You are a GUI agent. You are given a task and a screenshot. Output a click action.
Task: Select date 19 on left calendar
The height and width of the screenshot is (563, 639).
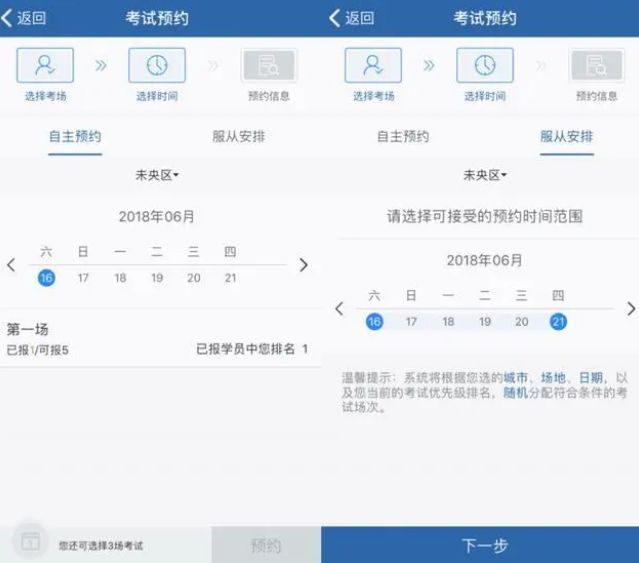pyautogui.click(x=157, y=278)
